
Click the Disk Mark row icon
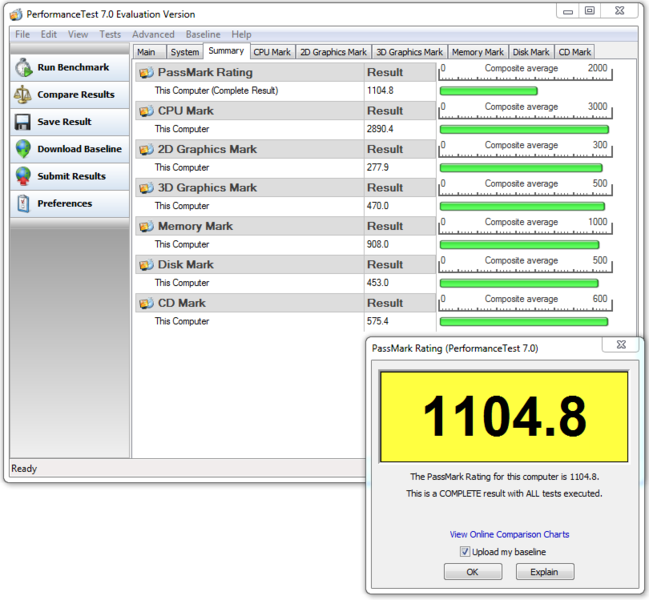[x=146, y=265]
